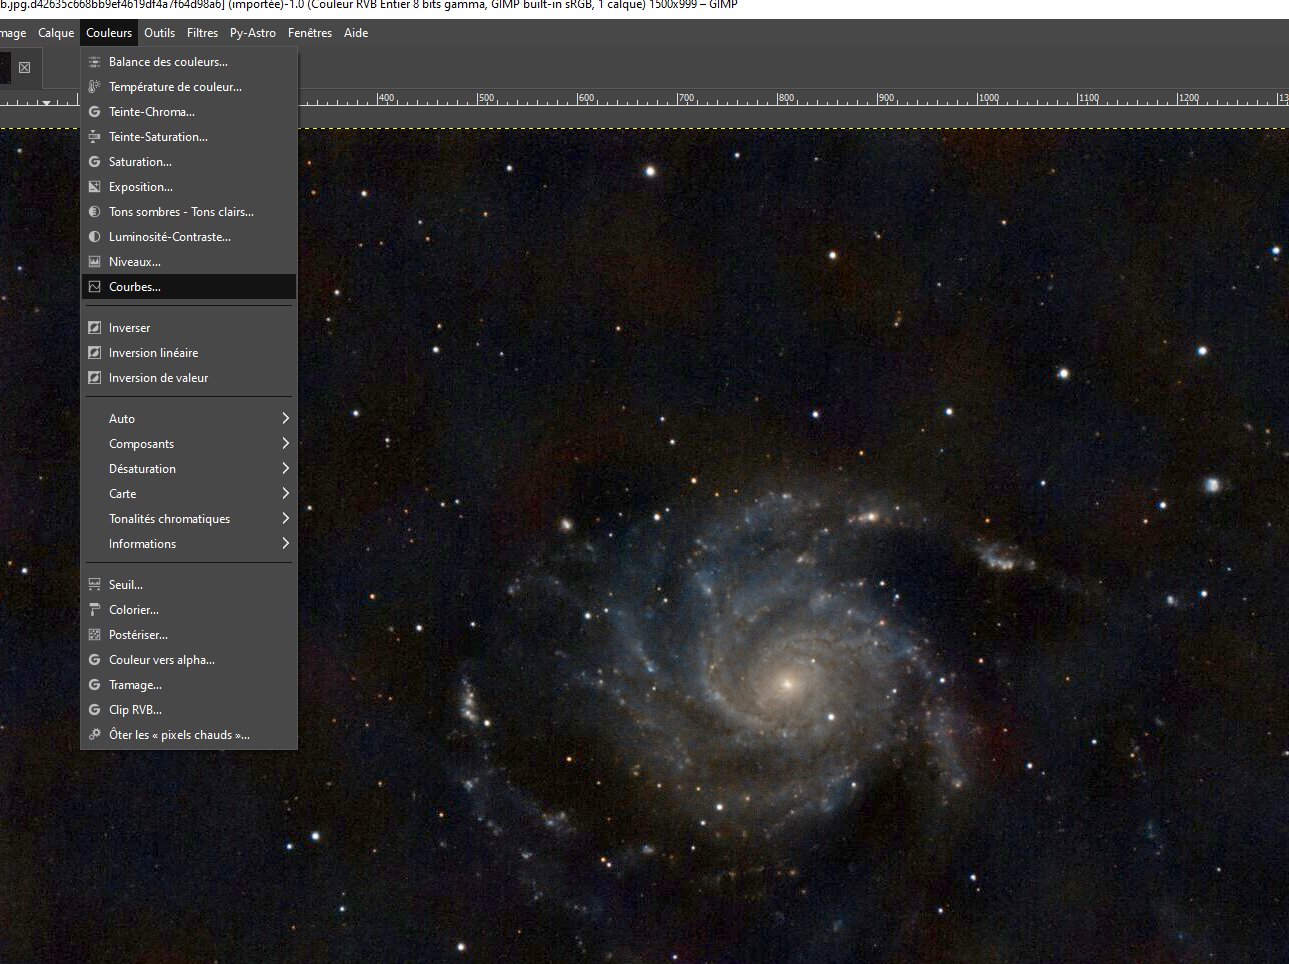Expand the Composants submenu arrow
The image size is (1289, 964).
285,444
